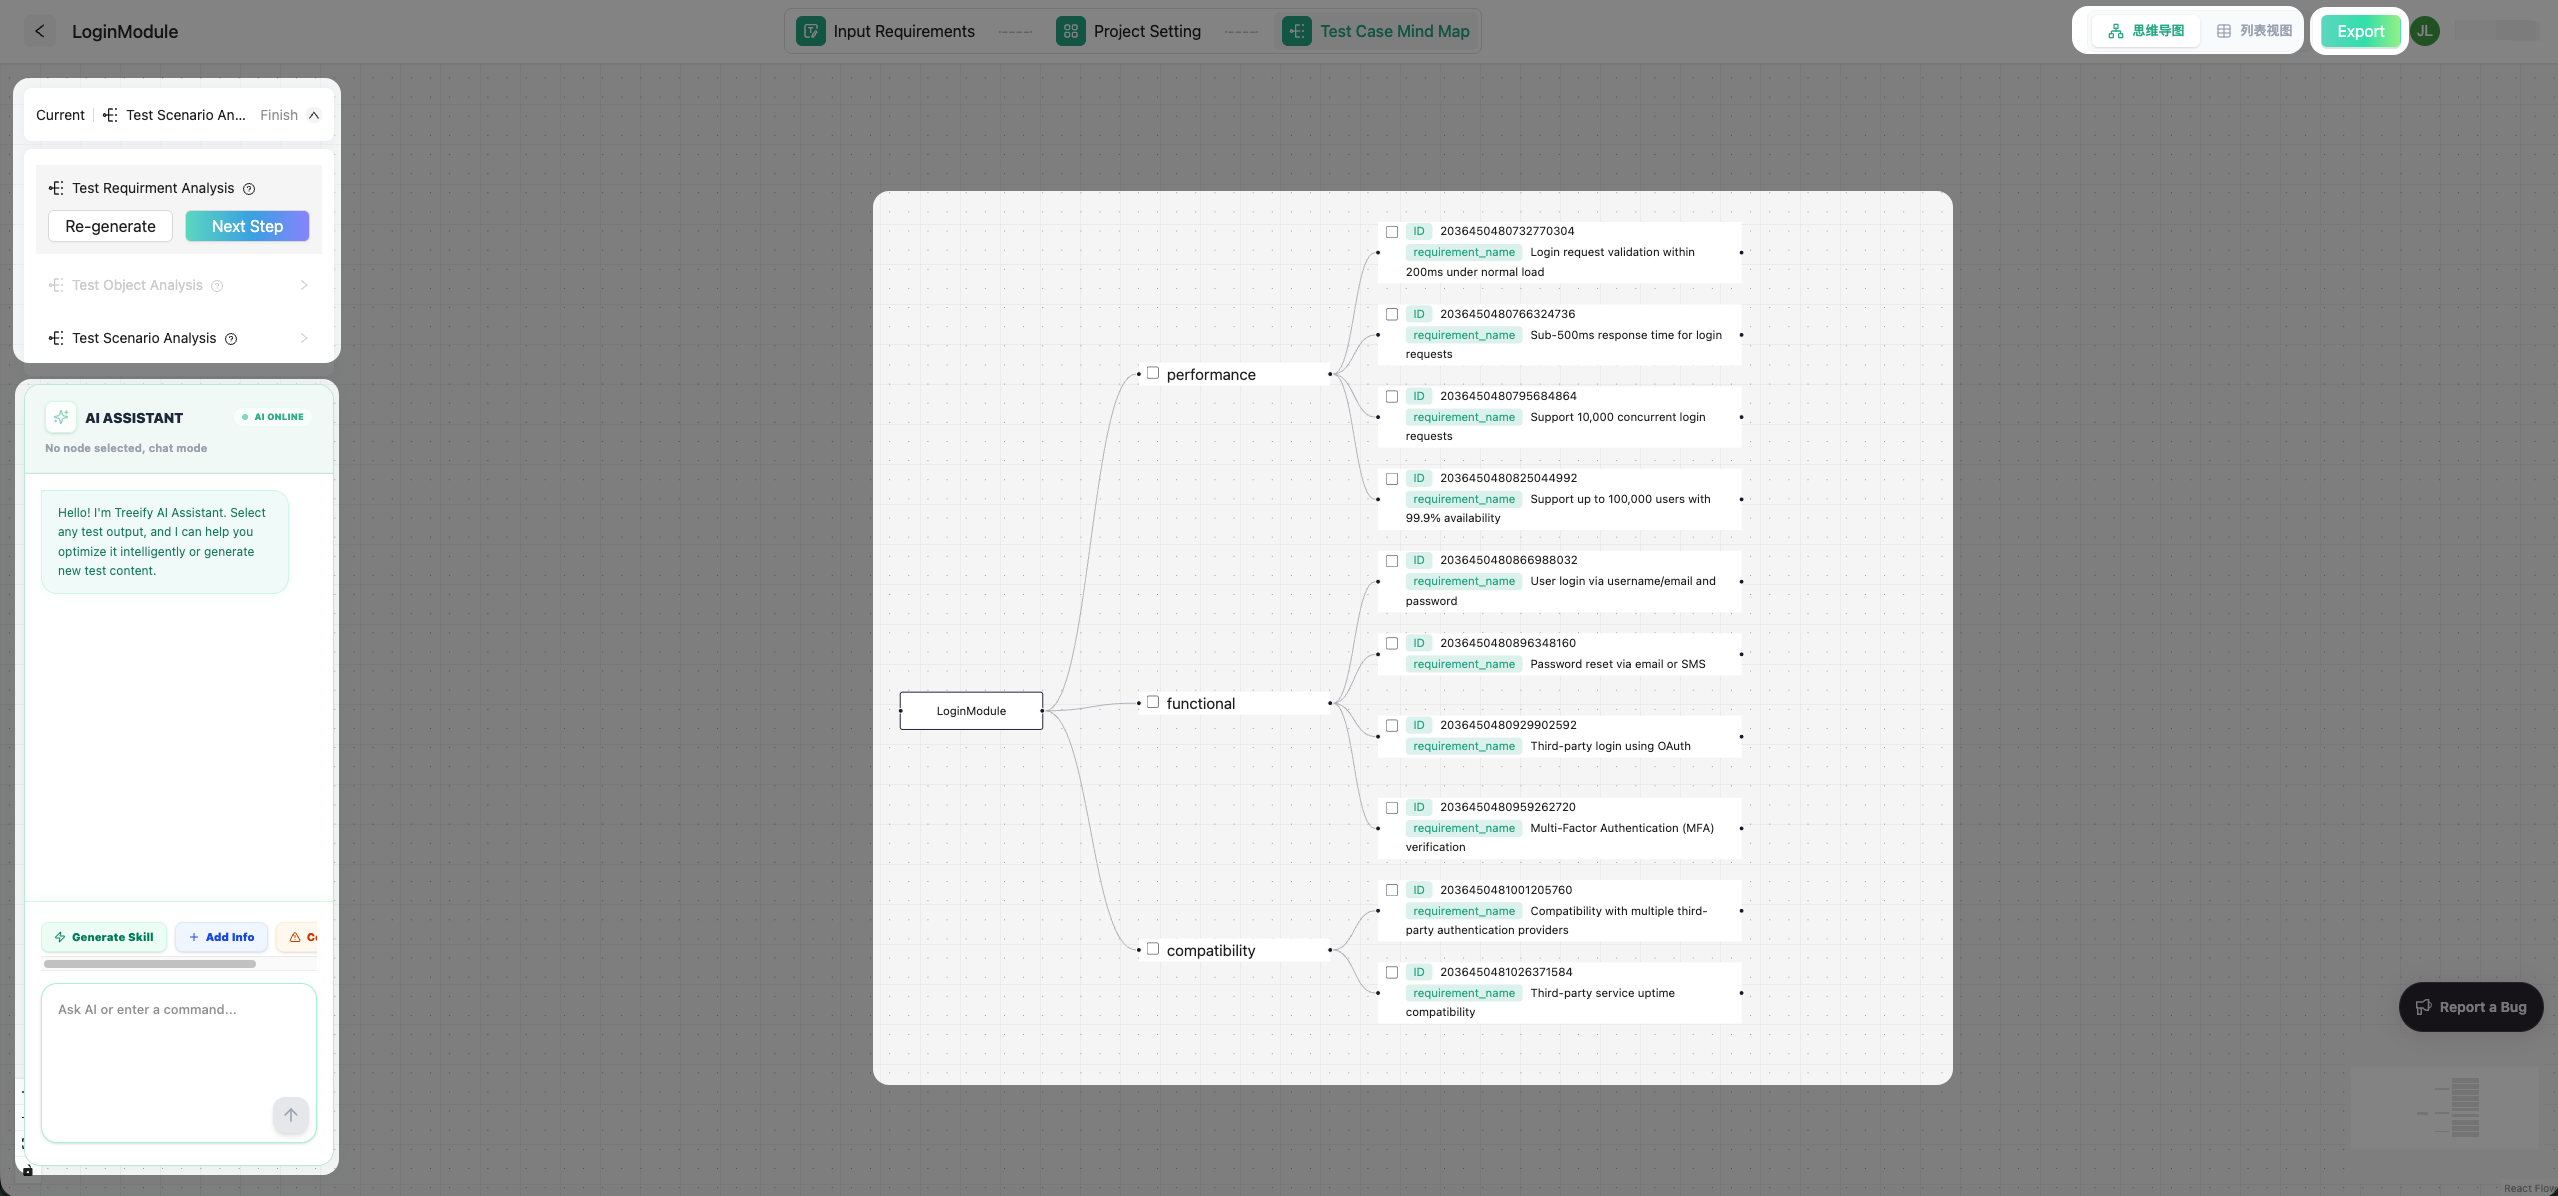Click the Input Requirements checklist icon
Image resolution: width=2558 pixels, height=1196 pixels.
810,31
